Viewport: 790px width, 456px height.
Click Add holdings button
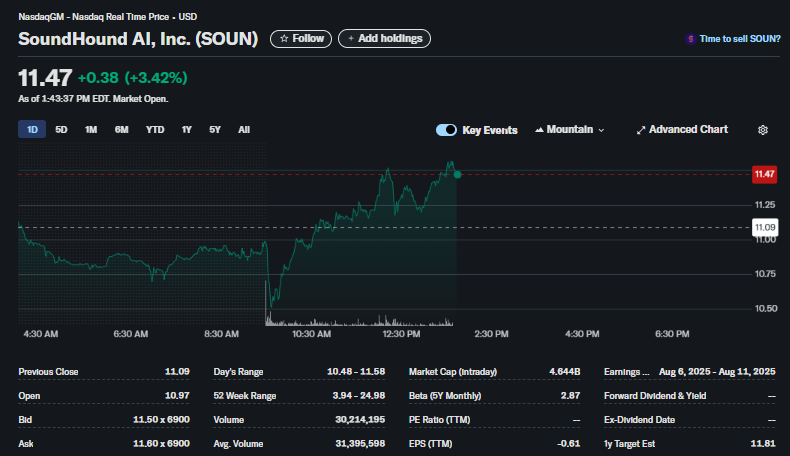pos(384,39)
